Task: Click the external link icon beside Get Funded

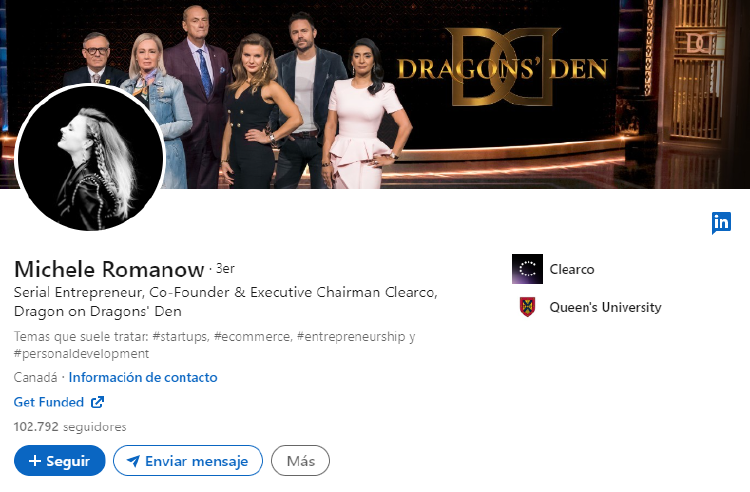Action: pyautogui.click(x=97, y=402)
